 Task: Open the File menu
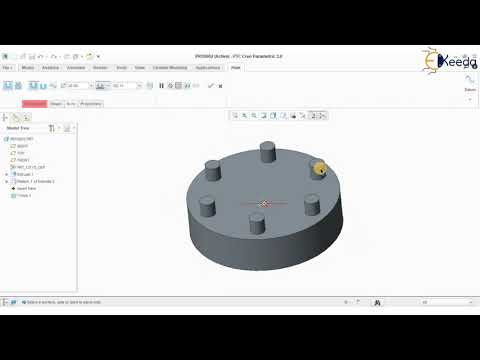(x=8, y=68)
